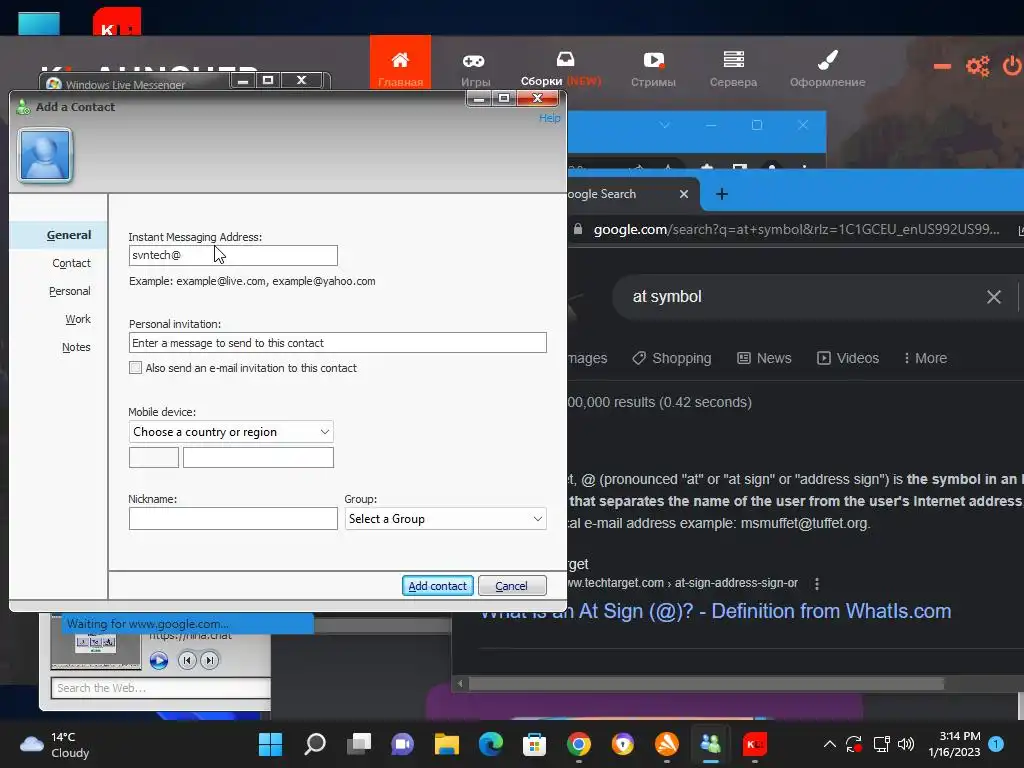Click the at symbol Google search box

tap(803, 296)
